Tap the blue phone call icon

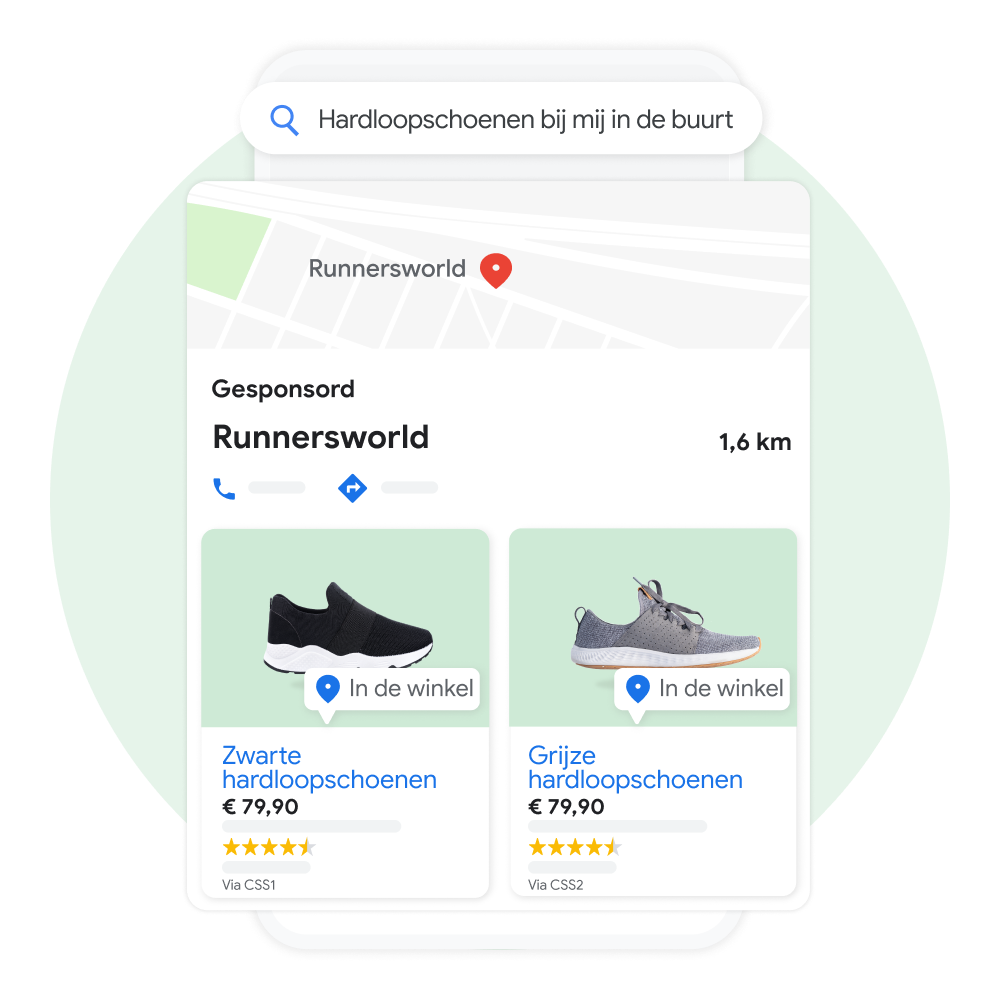(x=224, y=489)
